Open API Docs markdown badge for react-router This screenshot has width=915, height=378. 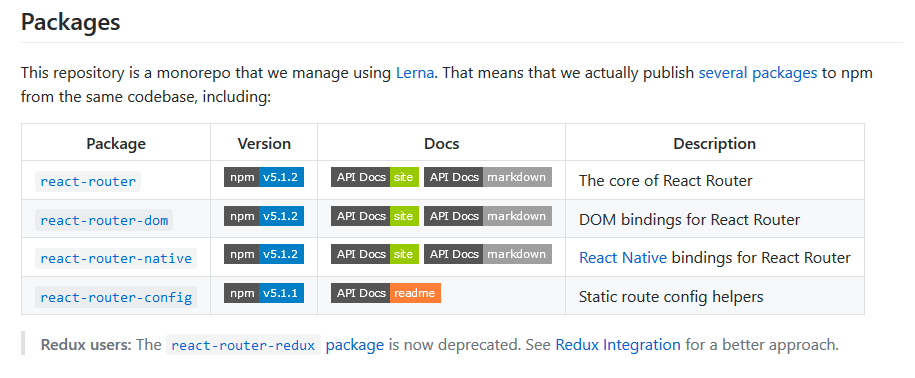point(488,177)
